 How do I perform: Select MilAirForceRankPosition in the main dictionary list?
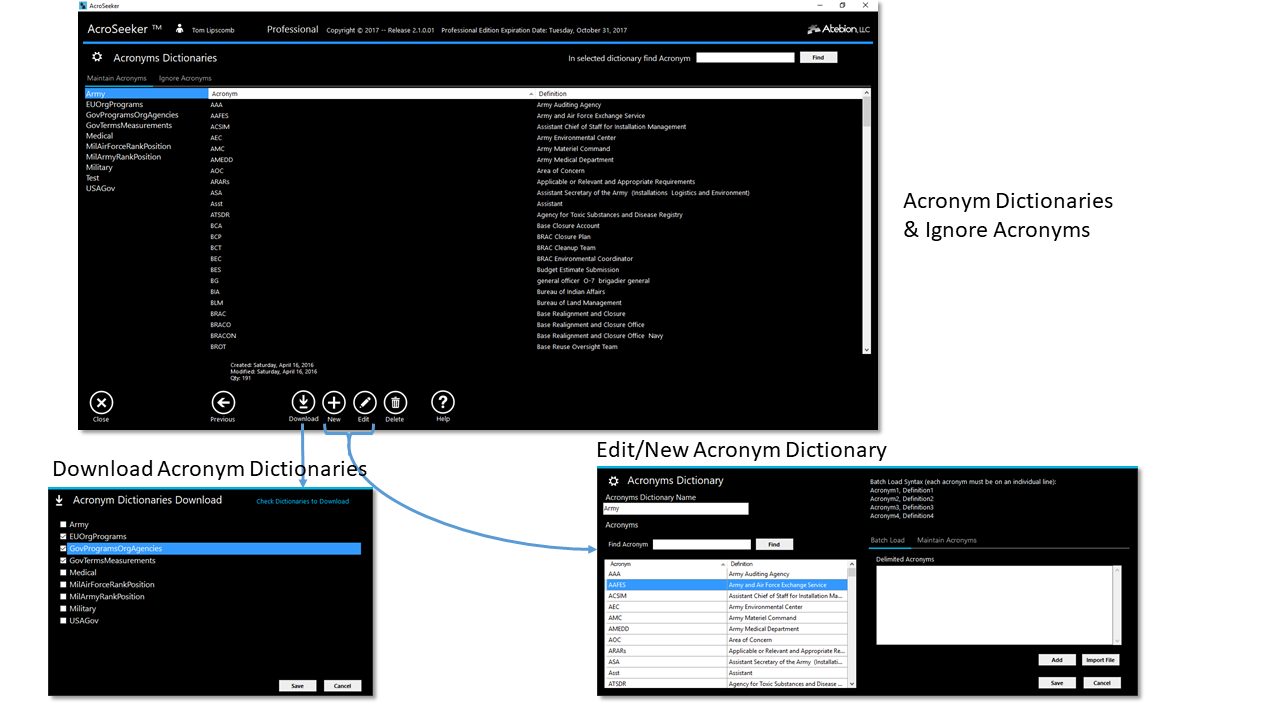point(146,146)
